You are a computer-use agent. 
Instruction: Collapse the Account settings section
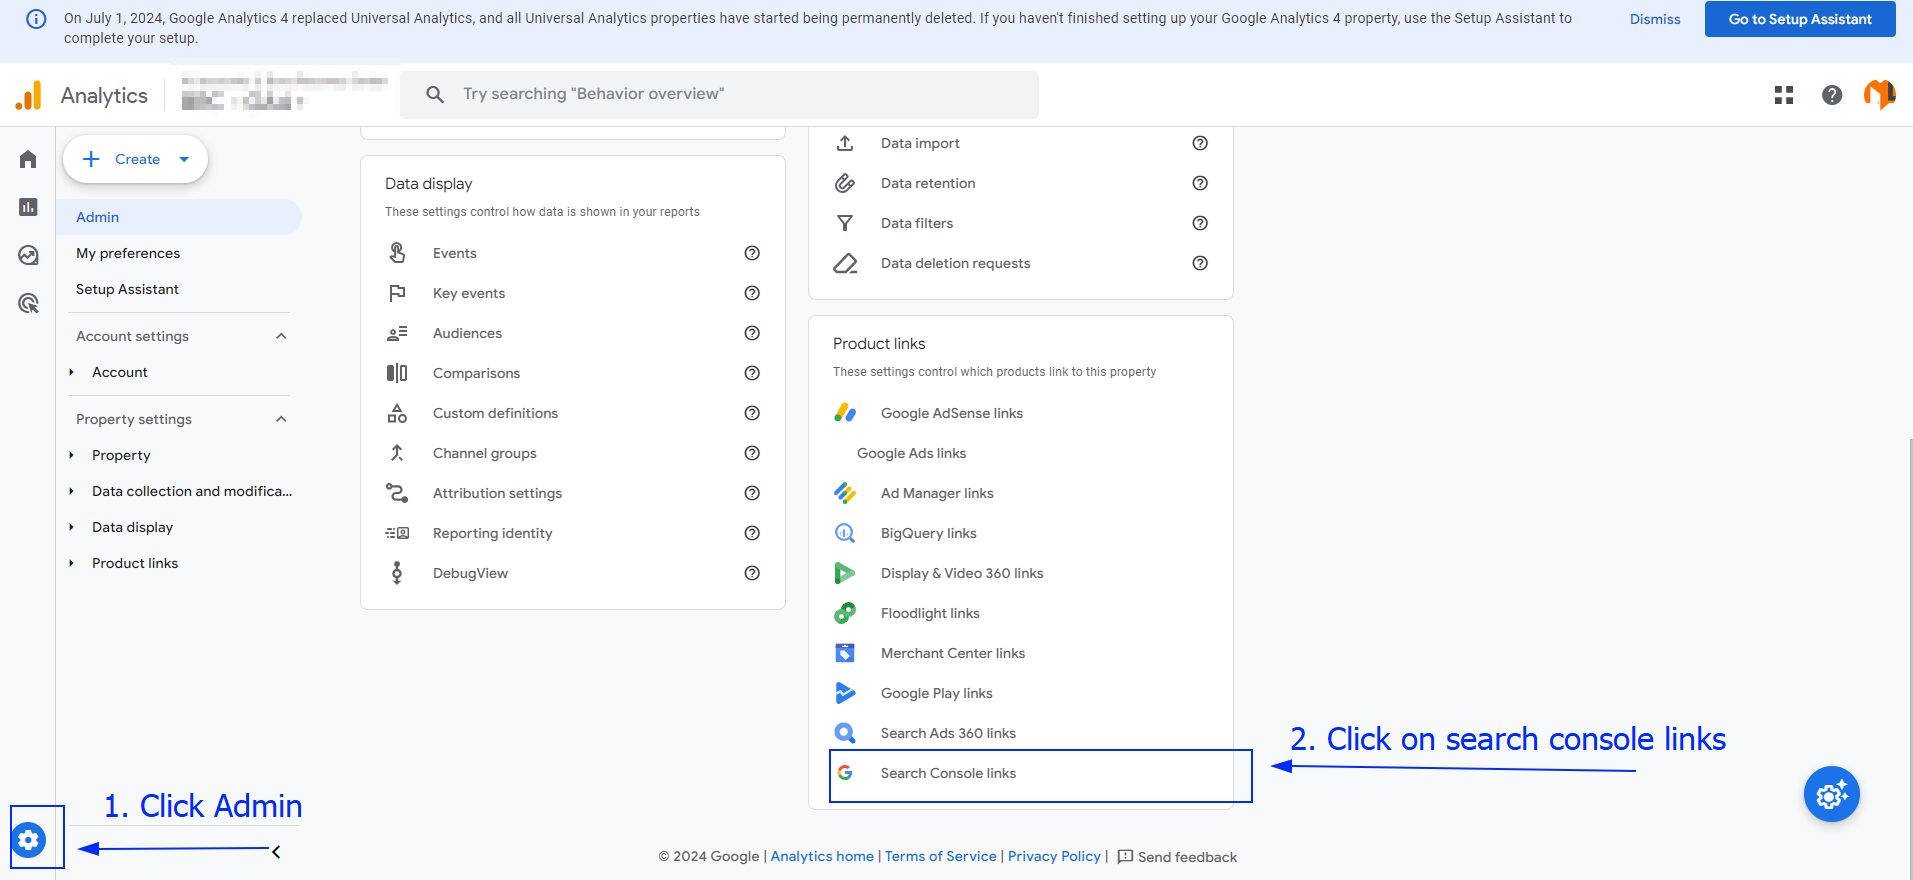pos(281,336)
